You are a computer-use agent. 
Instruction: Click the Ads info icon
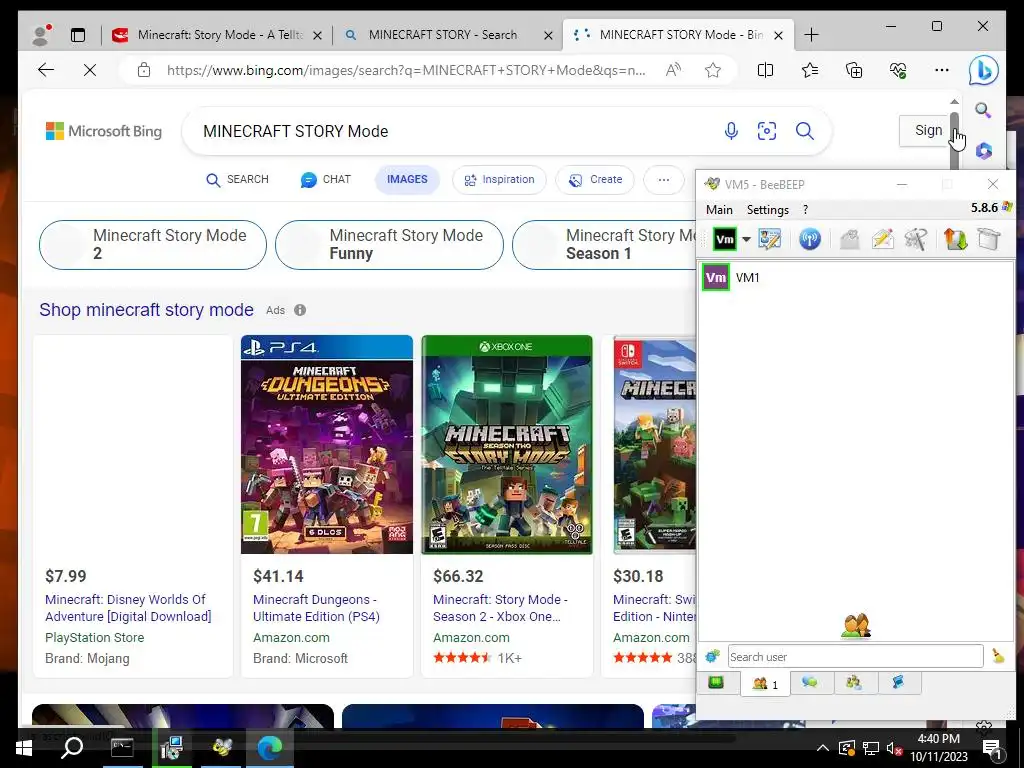click(x=300, y=310)
